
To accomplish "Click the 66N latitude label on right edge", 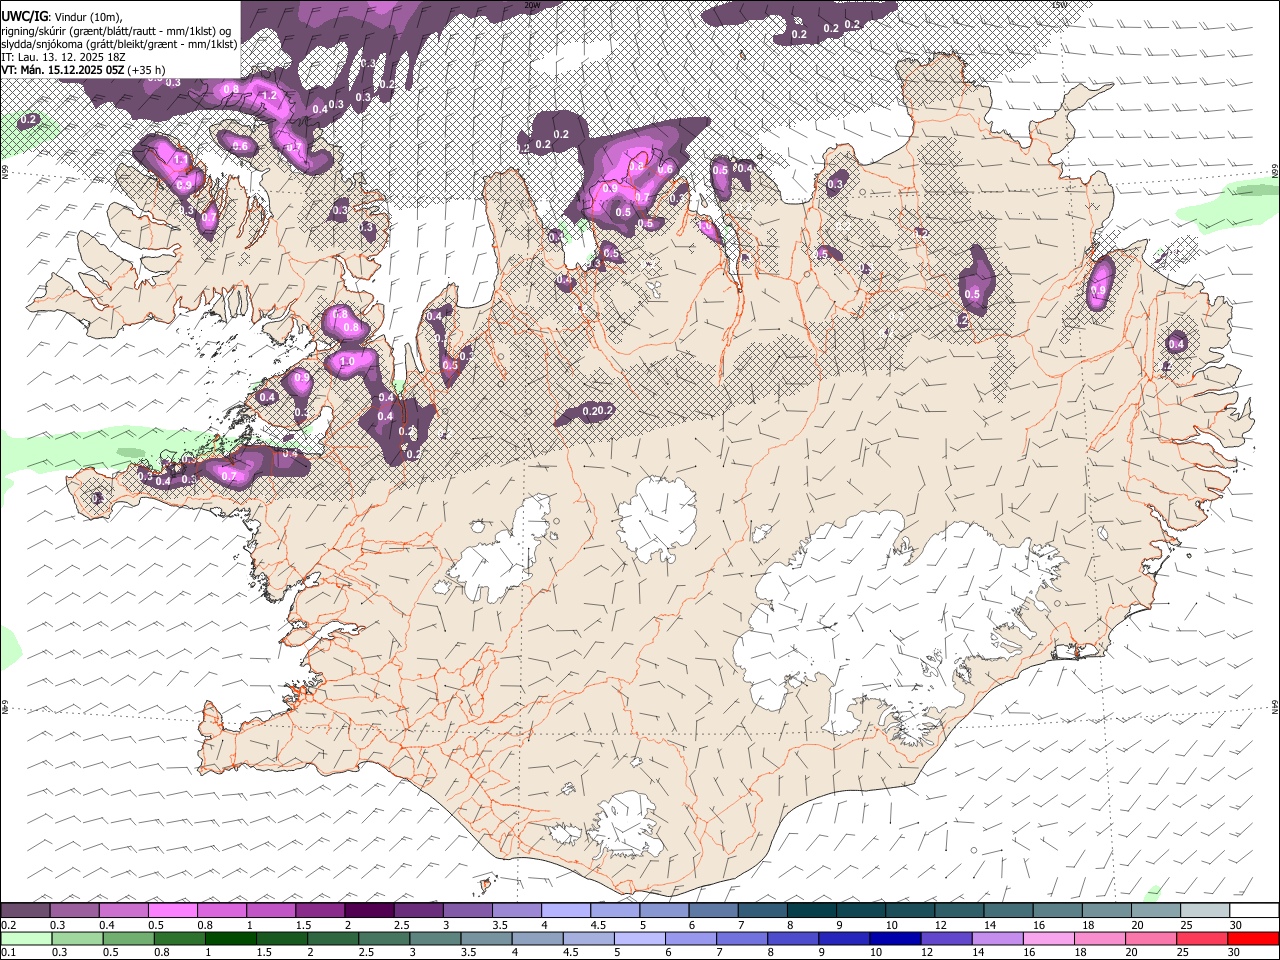I will click(x=1275, y=173).
